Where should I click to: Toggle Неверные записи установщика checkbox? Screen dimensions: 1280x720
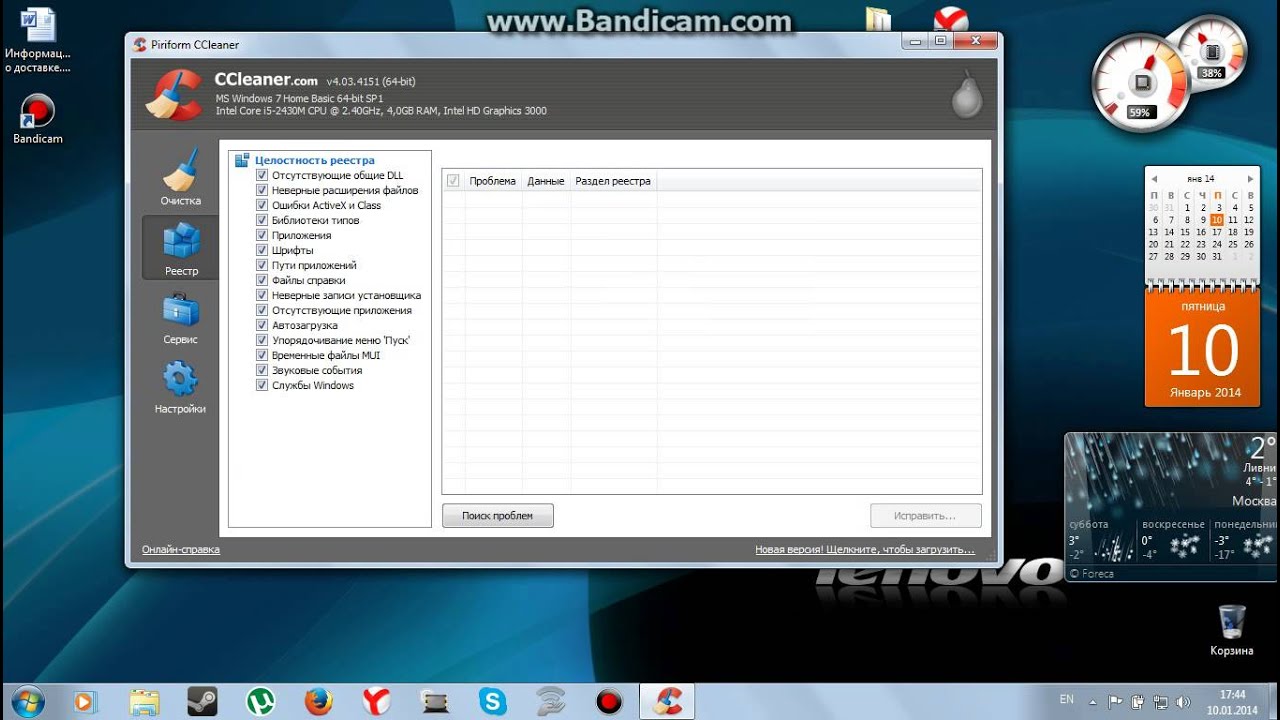(x=262, y=295)
